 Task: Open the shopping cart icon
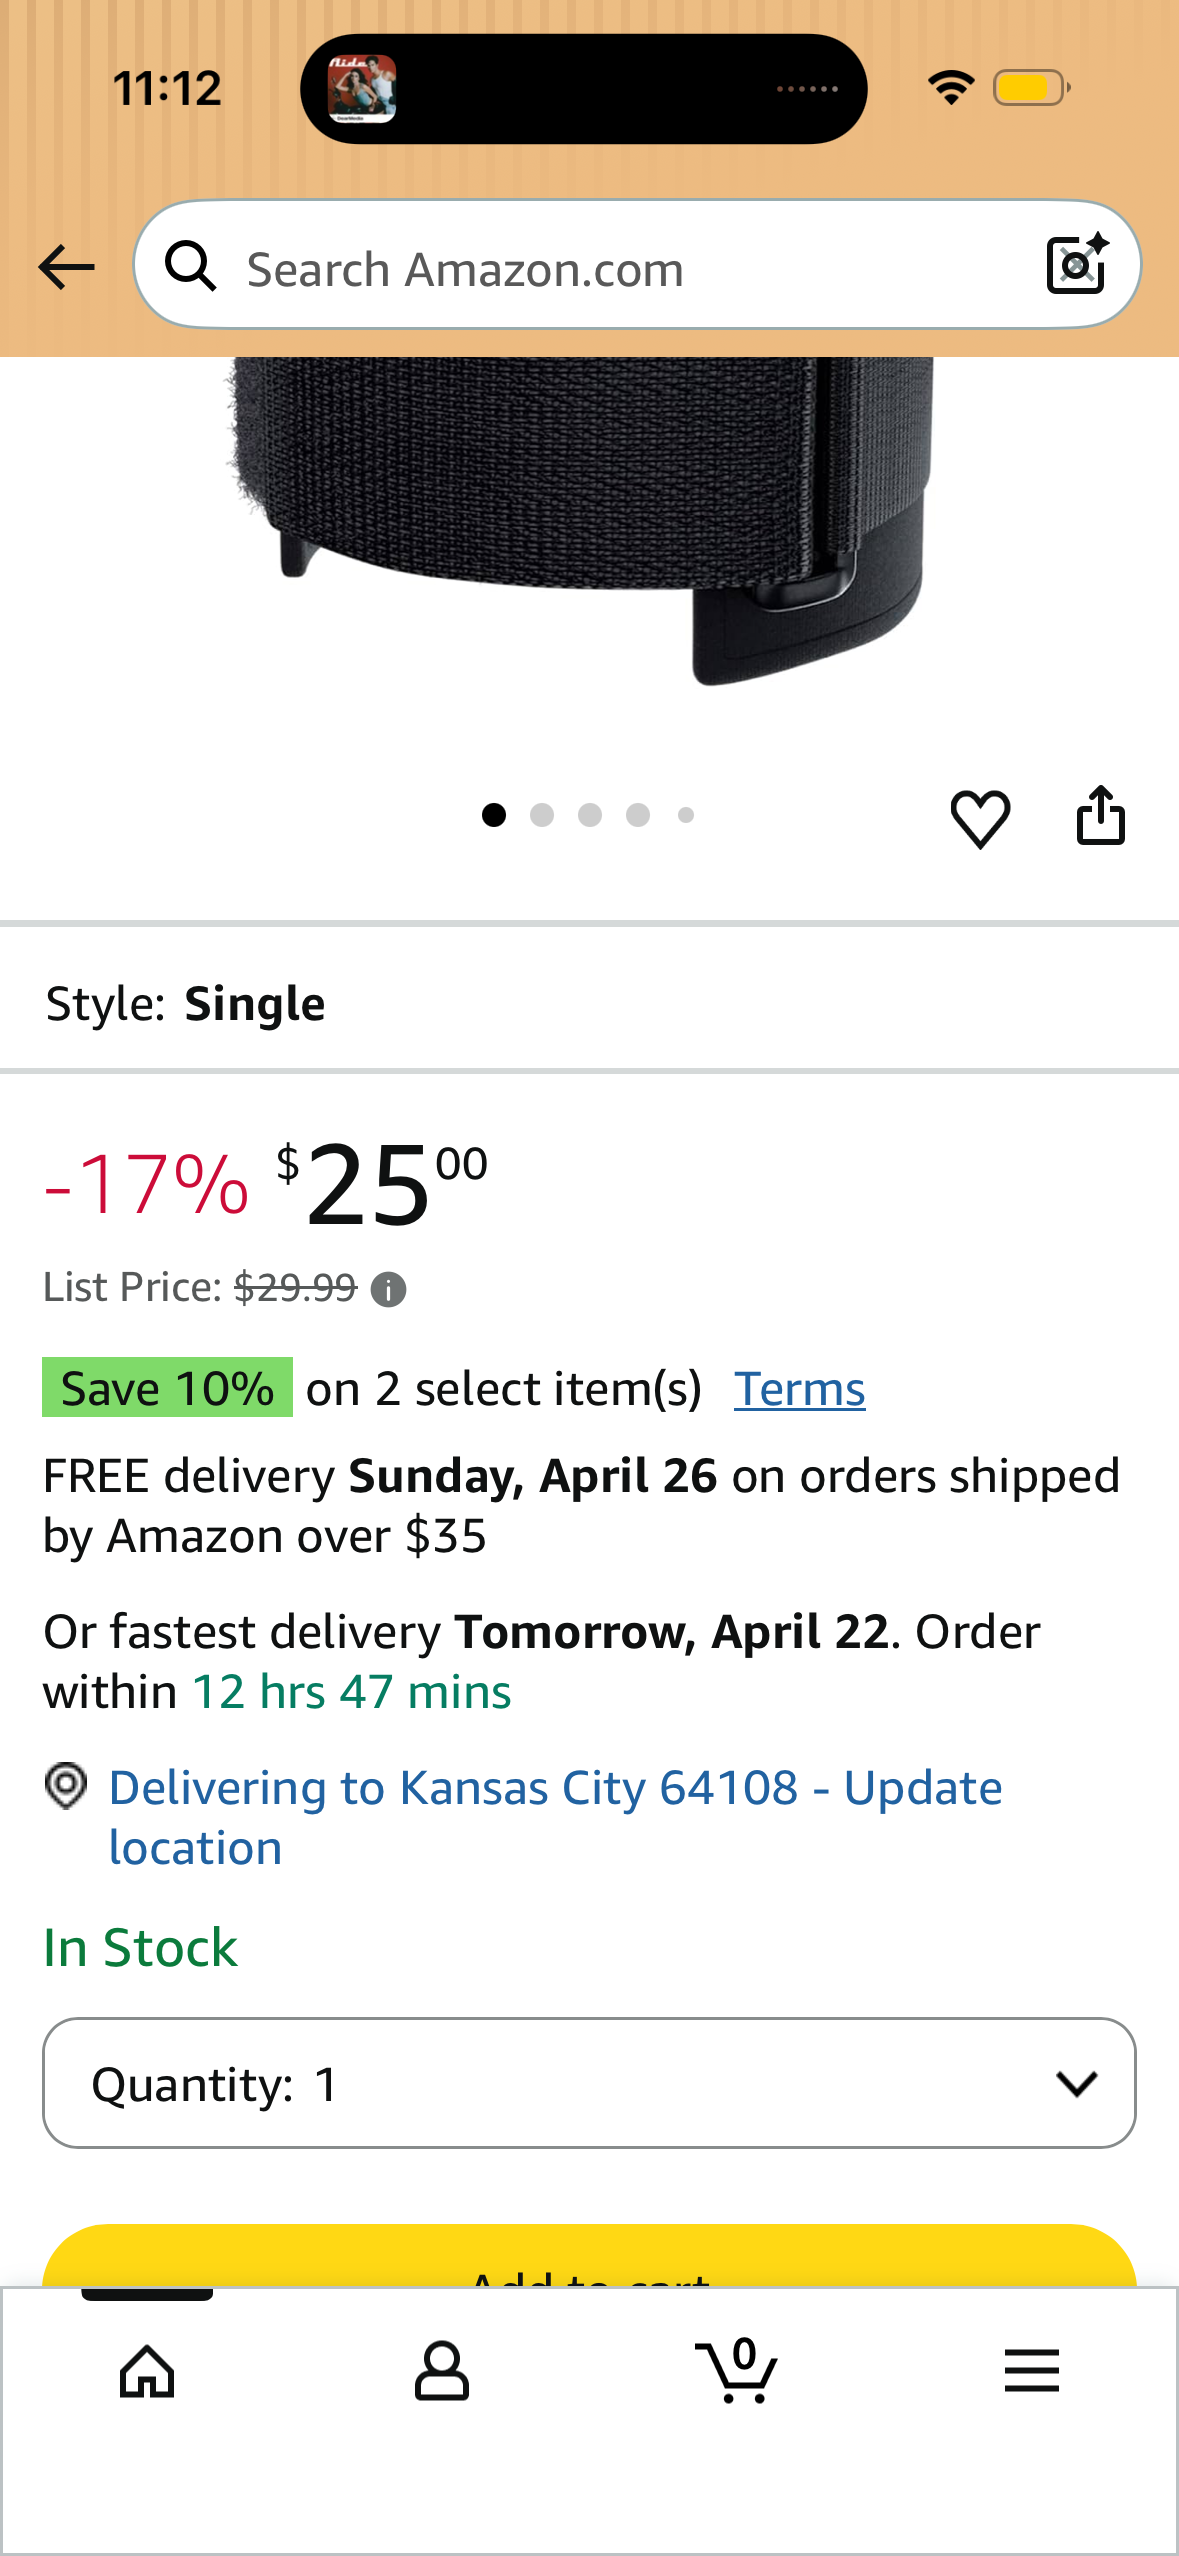pos(737,2370)
